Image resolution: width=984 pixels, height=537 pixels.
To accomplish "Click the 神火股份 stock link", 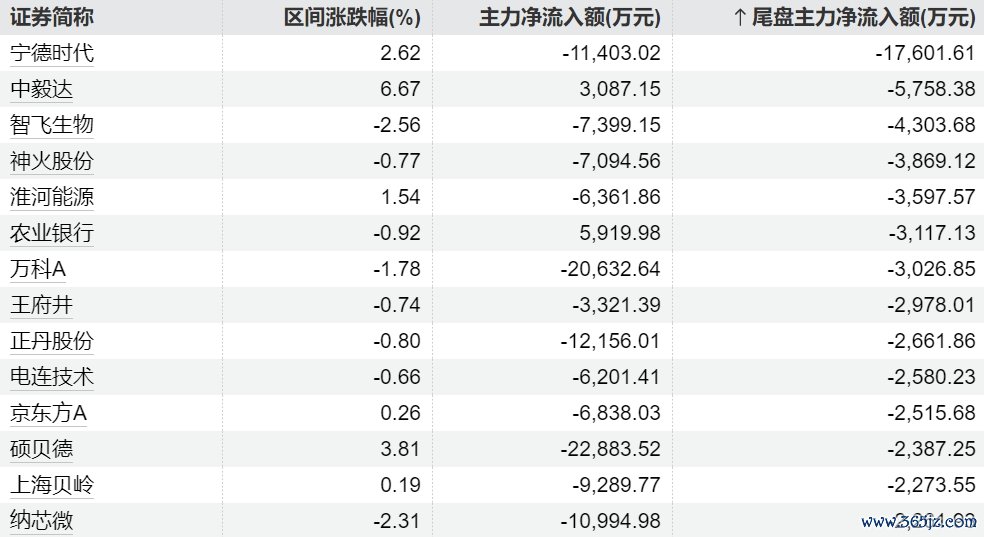I will 51,161.
